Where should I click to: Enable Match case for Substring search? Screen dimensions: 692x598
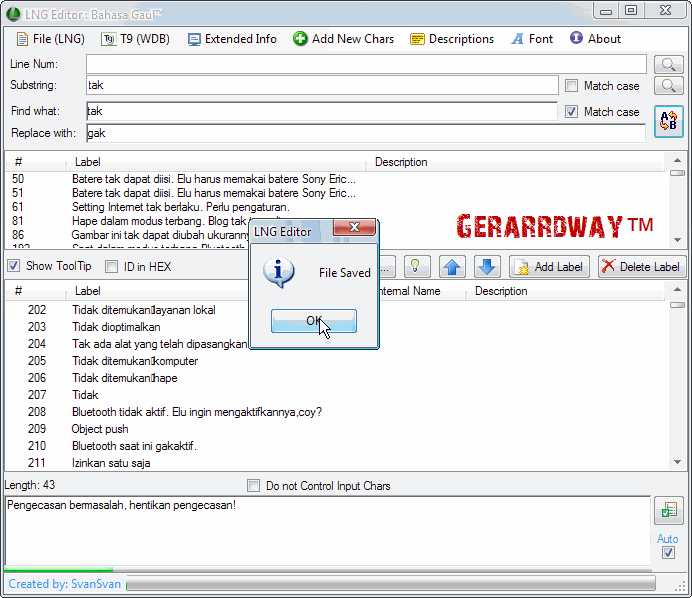(x=572, y=86)
